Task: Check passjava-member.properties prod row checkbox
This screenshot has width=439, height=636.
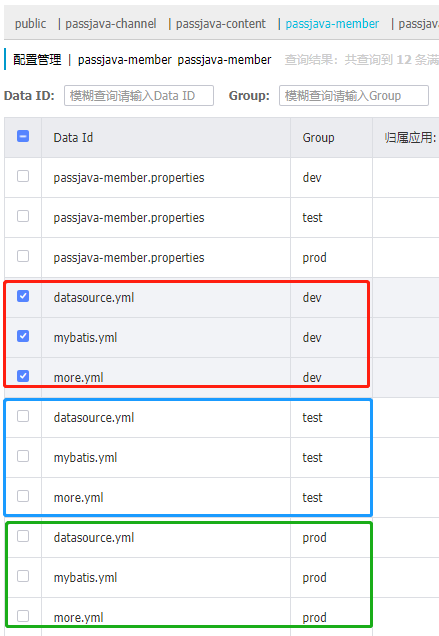Action: [x=23, y=256]
